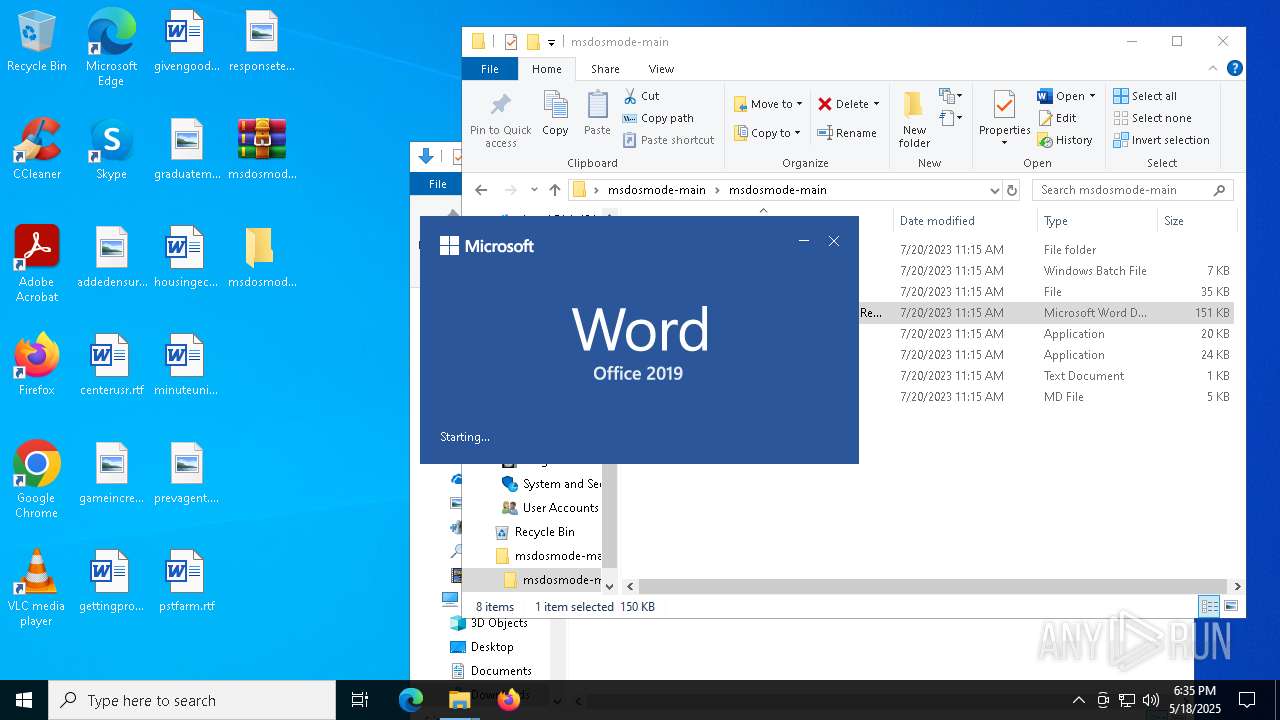Image resolution: width=1280 pixels, height=720 pixels.
Task: Open VLC media player desktop icon
Action: [37, 588]
